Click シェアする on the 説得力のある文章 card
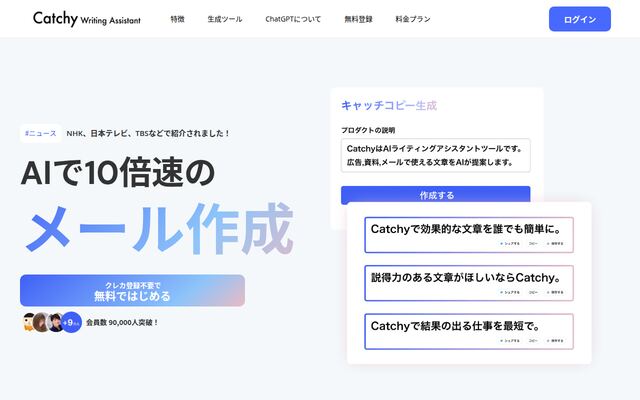 point(510,292)
